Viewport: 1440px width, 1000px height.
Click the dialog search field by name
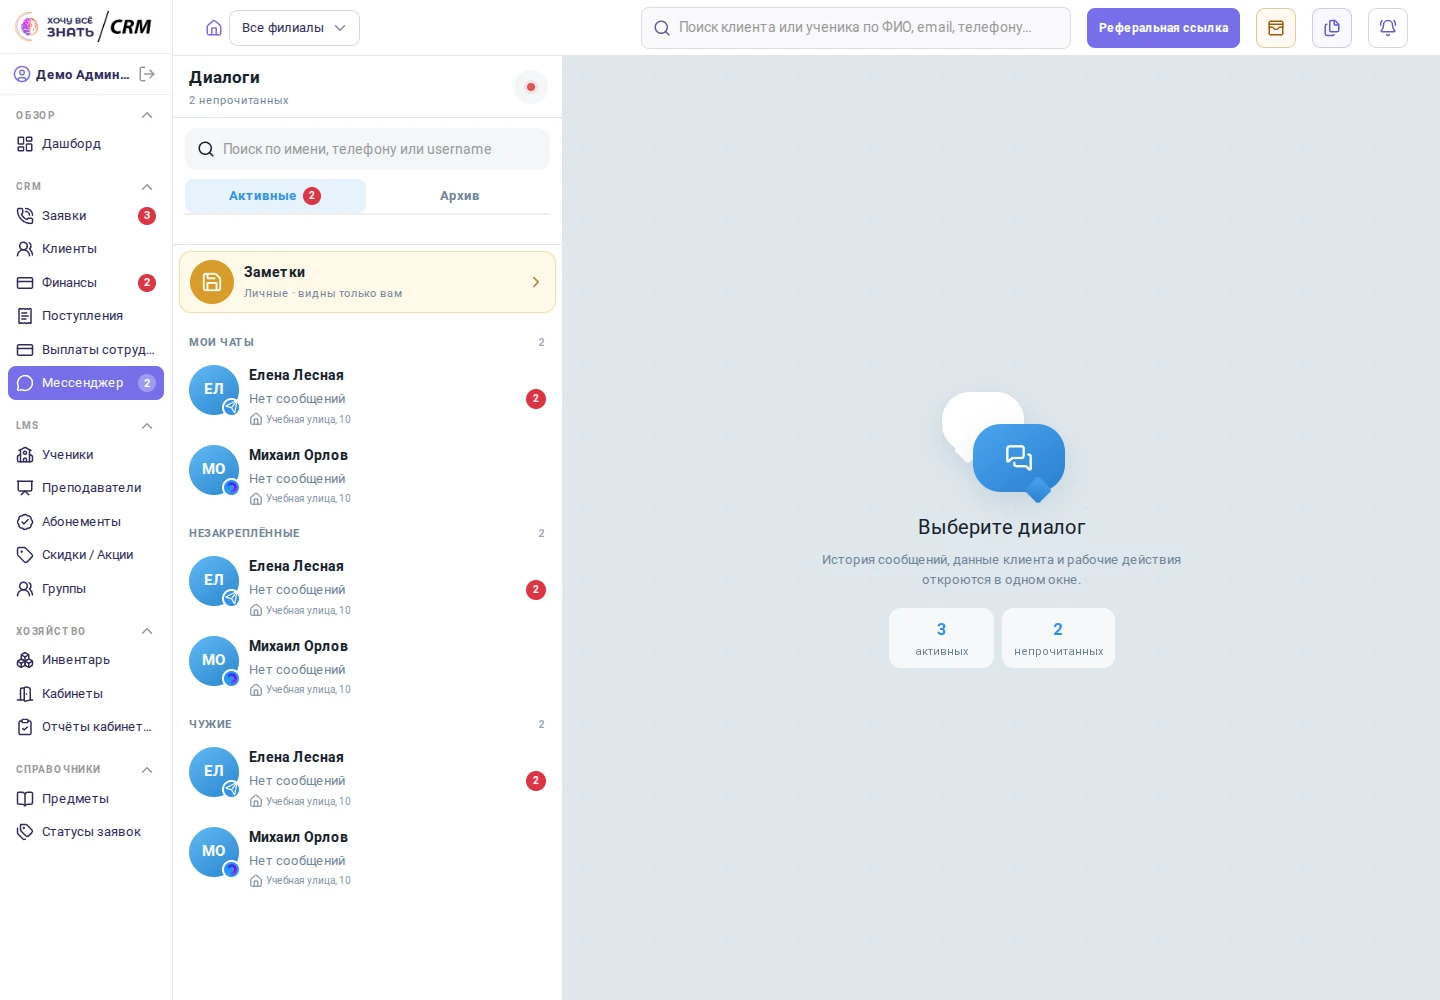[x=367, y=149]
